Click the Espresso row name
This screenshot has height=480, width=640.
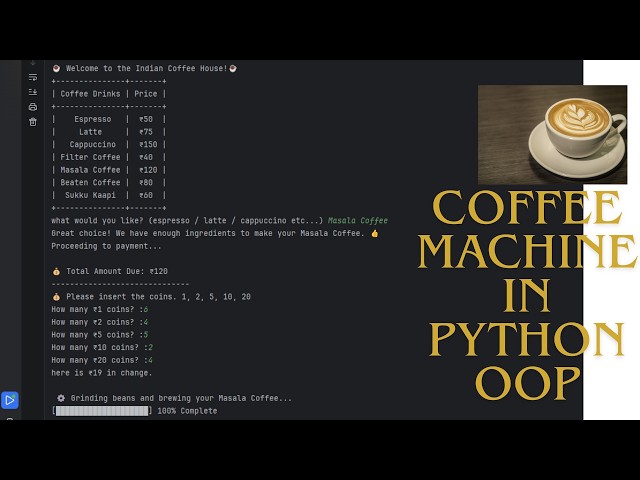tap(93, 119)
